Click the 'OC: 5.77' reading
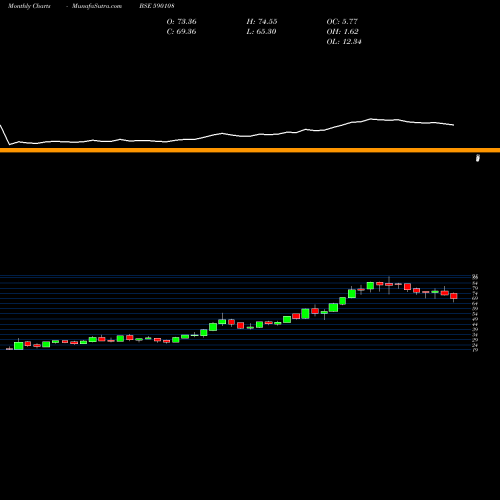The height and width of the screenshot is (500, 500). [x=342, y=22]
